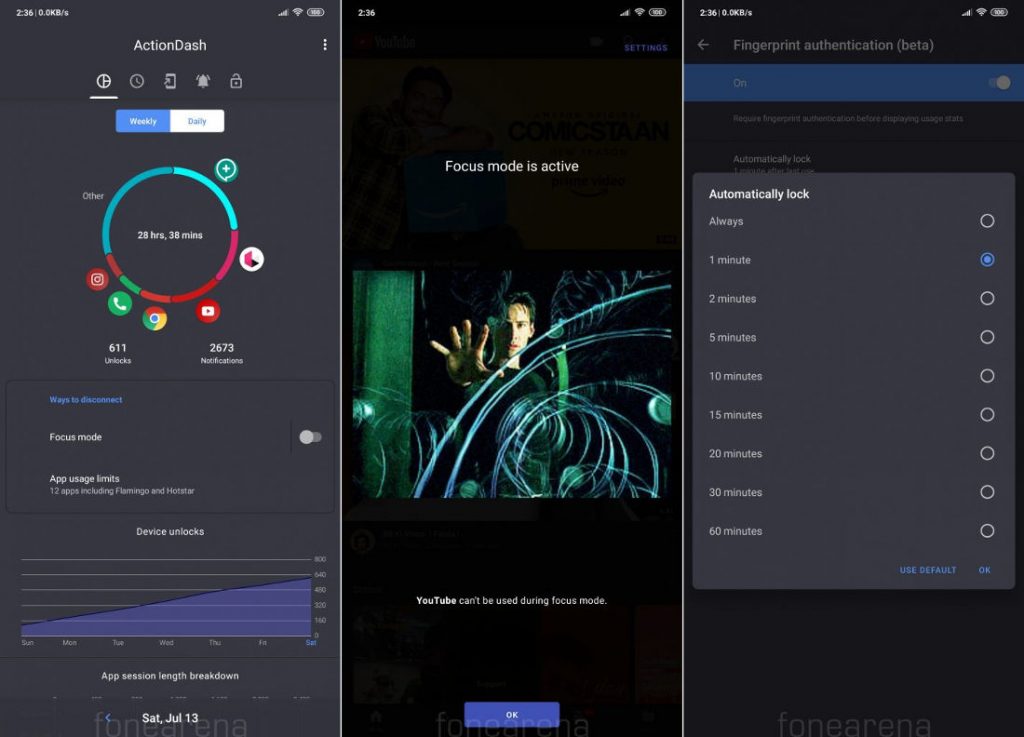Tap the Phone icon on the usage ring
Image resolution: width=1024 pixels, height=737 pixels.
click(x=120, y=304)
